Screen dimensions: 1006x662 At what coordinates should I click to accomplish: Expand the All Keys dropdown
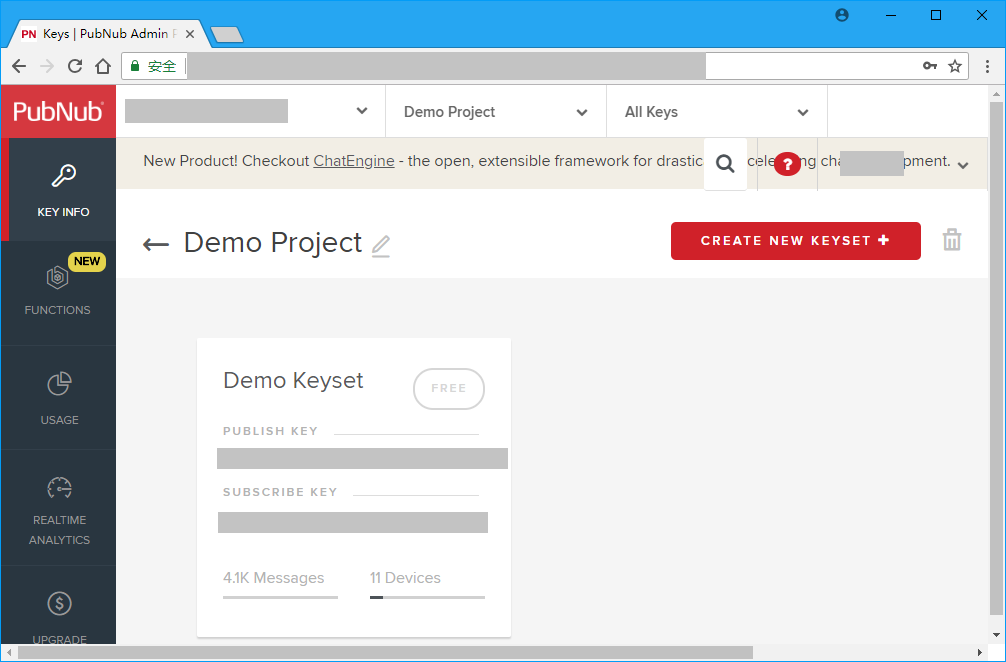point(803,112)
